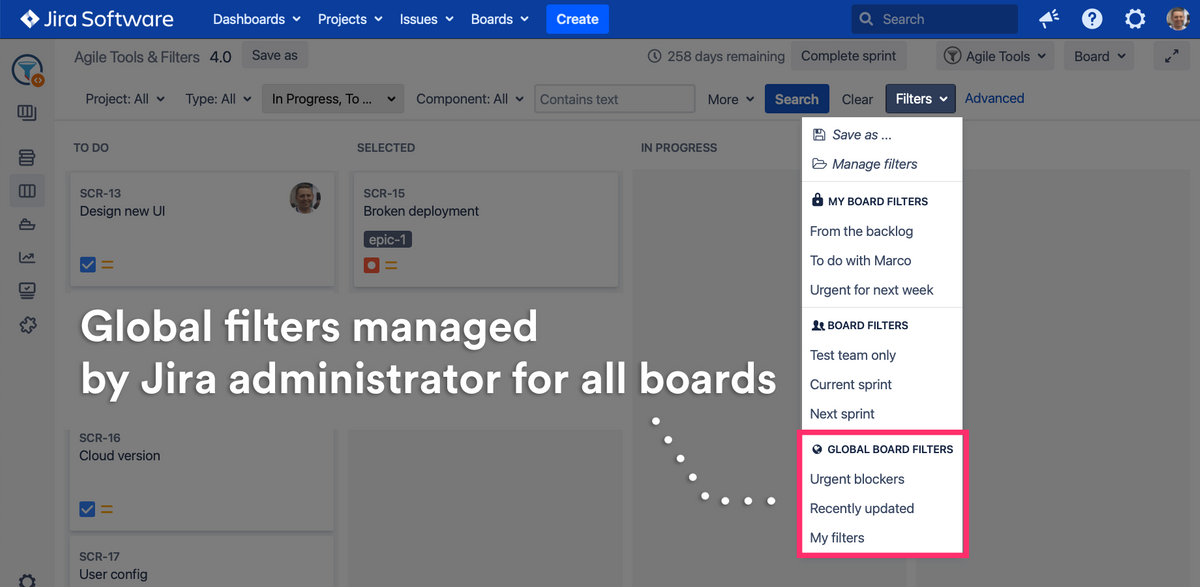
Task: Click the blue Search button
Action: coord(796,99)
